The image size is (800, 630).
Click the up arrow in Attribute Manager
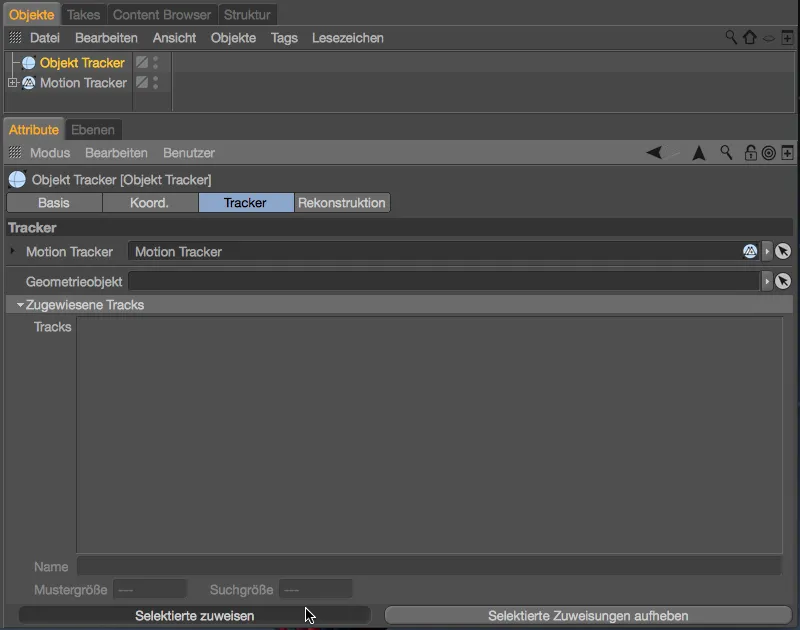pyautogui.click(x=698, y=153)
